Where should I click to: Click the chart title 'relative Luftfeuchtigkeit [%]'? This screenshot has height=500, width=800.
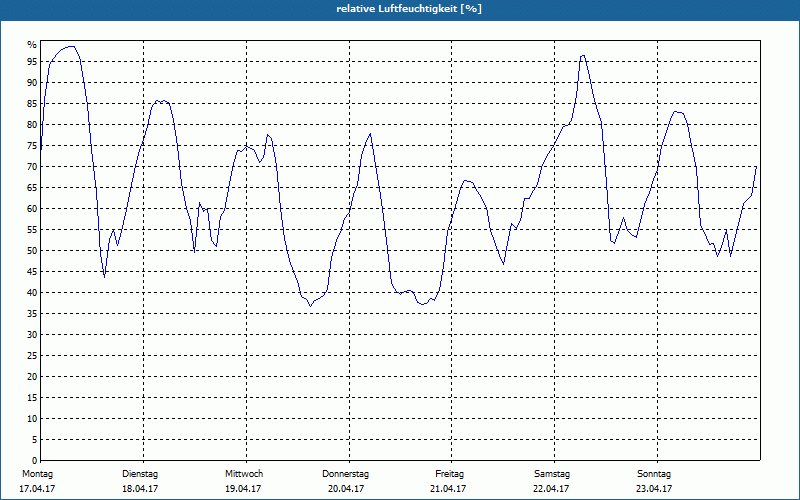[x=409, y=9]
